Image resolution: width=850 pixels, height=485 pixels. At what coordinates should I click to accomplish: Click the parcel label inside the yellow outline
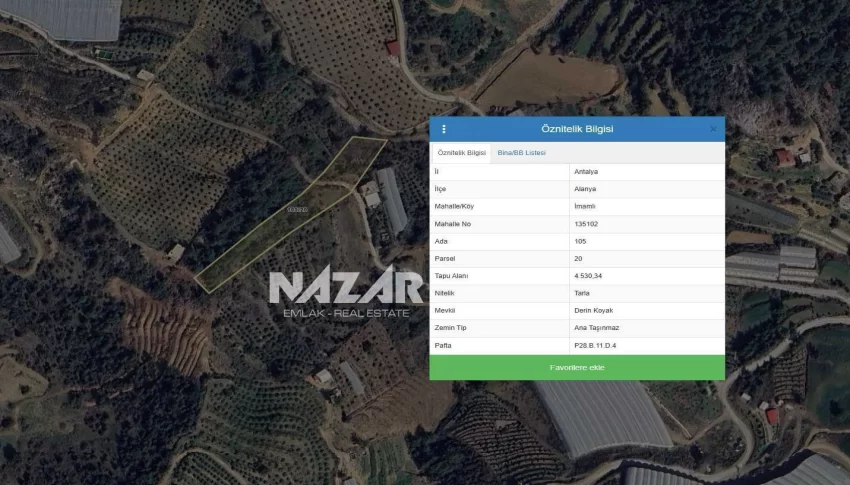[297, 209]
